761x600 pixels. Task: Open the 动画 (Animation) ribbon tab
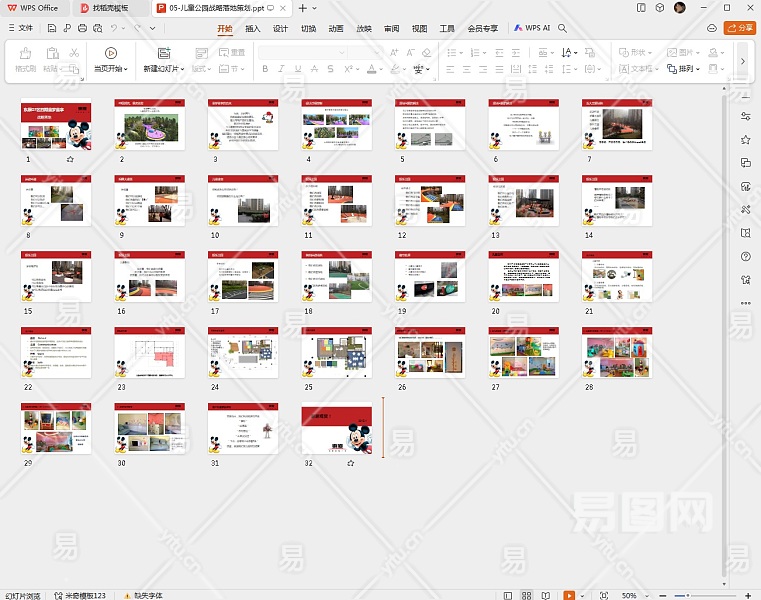[336, 29]
